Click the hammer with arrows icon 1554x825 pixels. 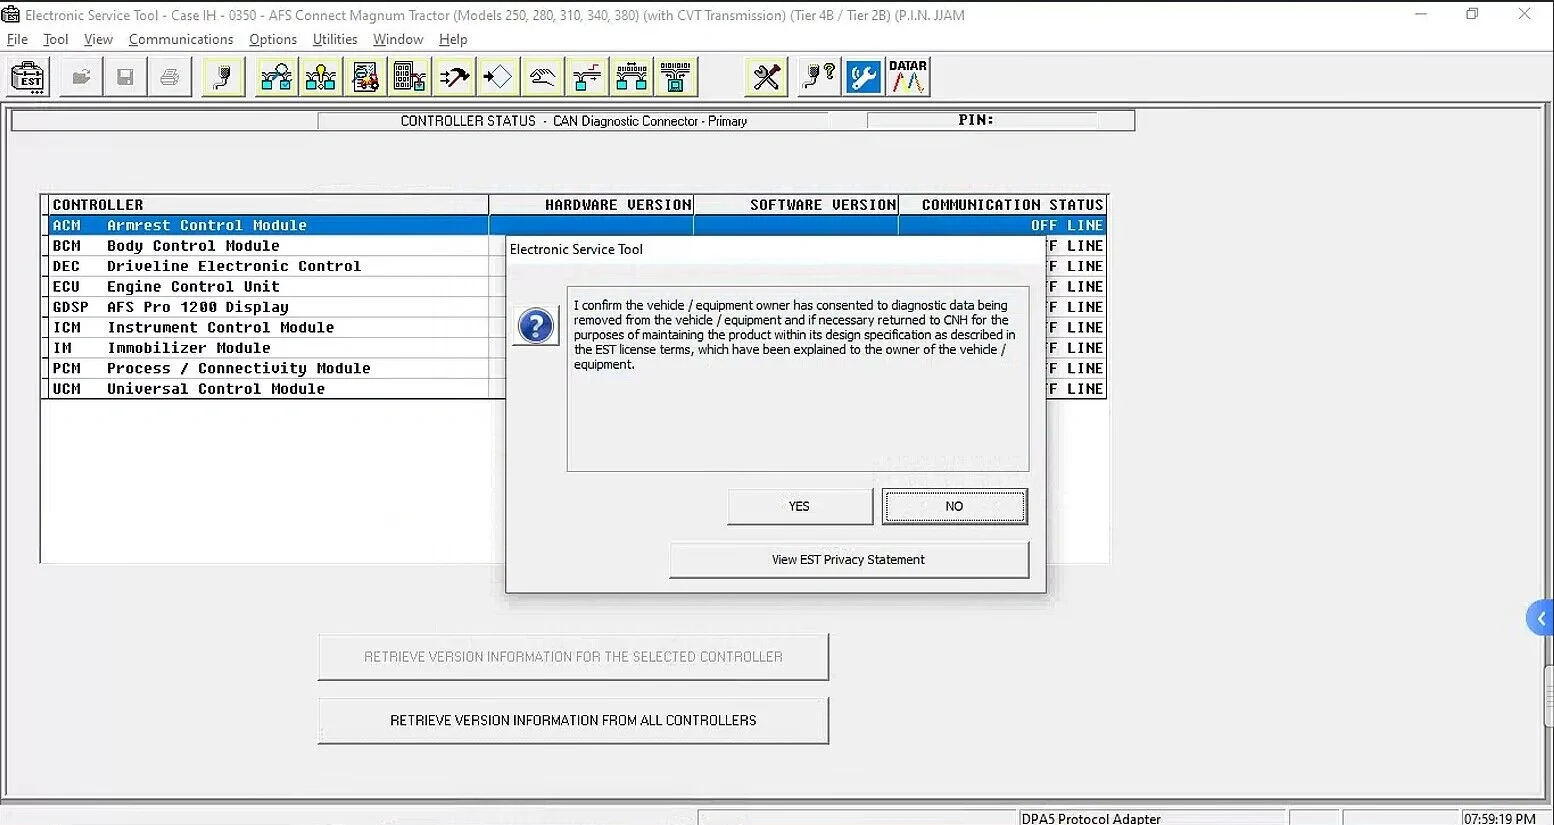[x=454, y=77]
